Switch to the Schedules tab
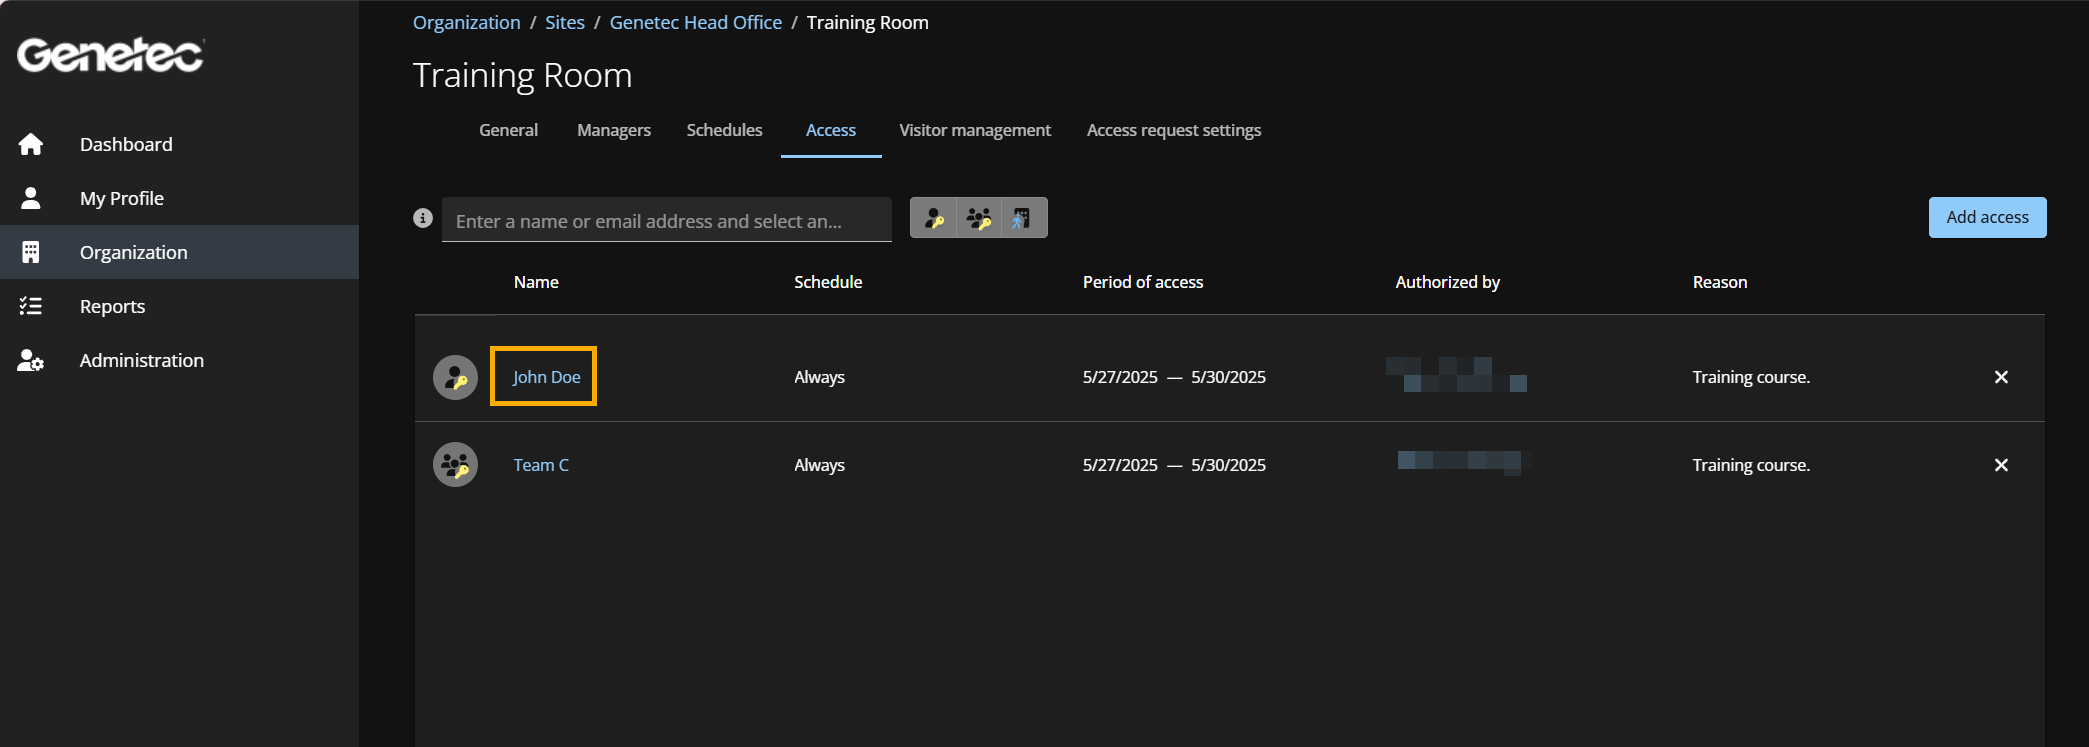The width and height of the screenshot is (2089, 747). pos(724,130)
